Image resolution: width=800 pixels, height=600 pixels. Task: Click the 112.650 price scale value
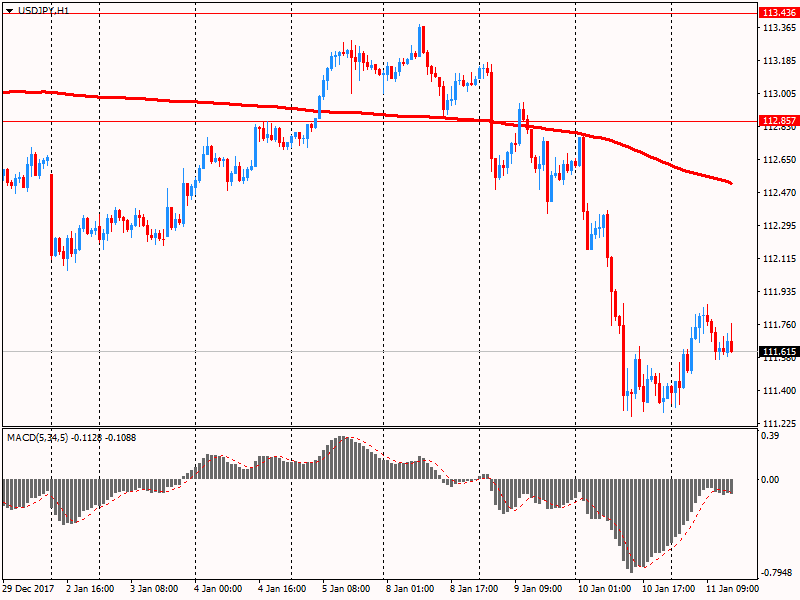[x=779, y=160]
